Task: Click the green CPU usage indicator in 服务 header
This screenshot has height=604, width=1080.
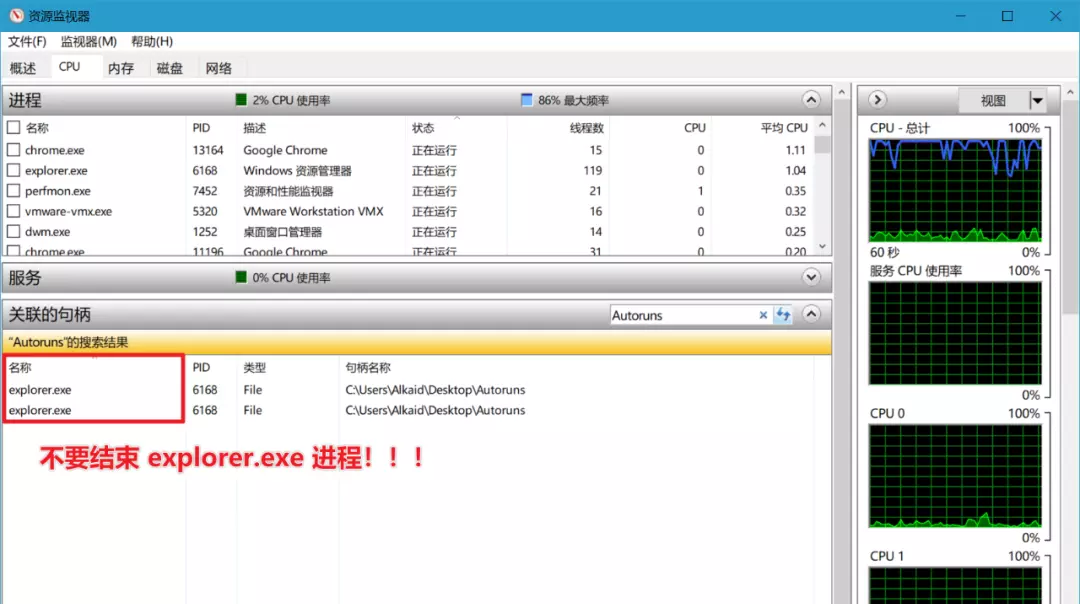Action: coord(241,277)
